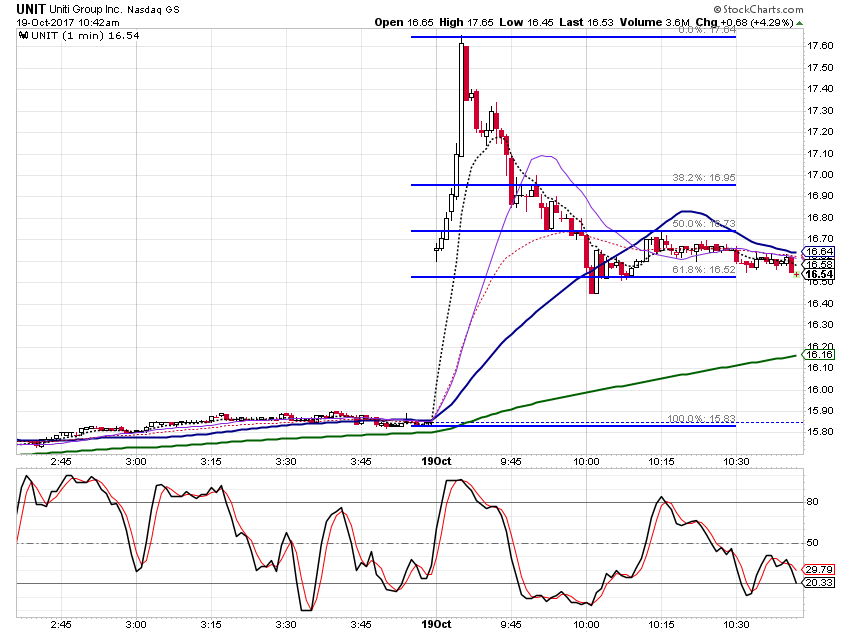
Task: Click the 17.60 price axis label
Action: pyautogui.click(x=820, y=46)
